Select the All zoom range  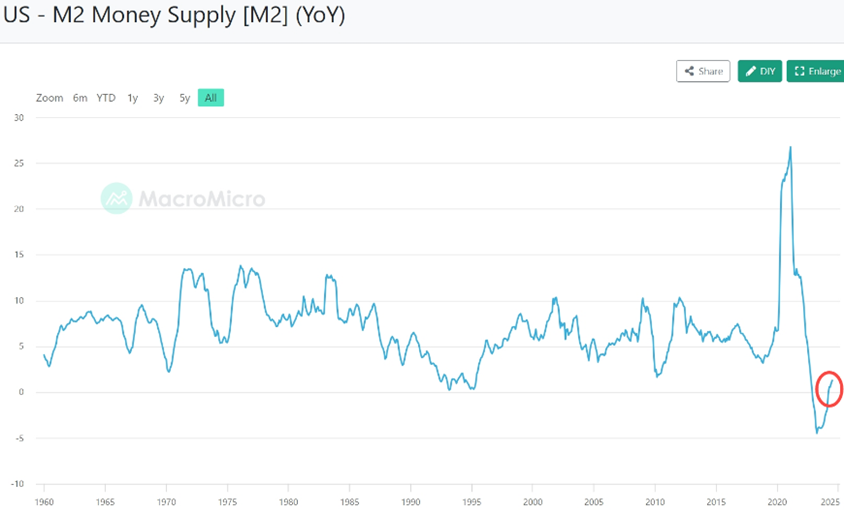point(211,97)
